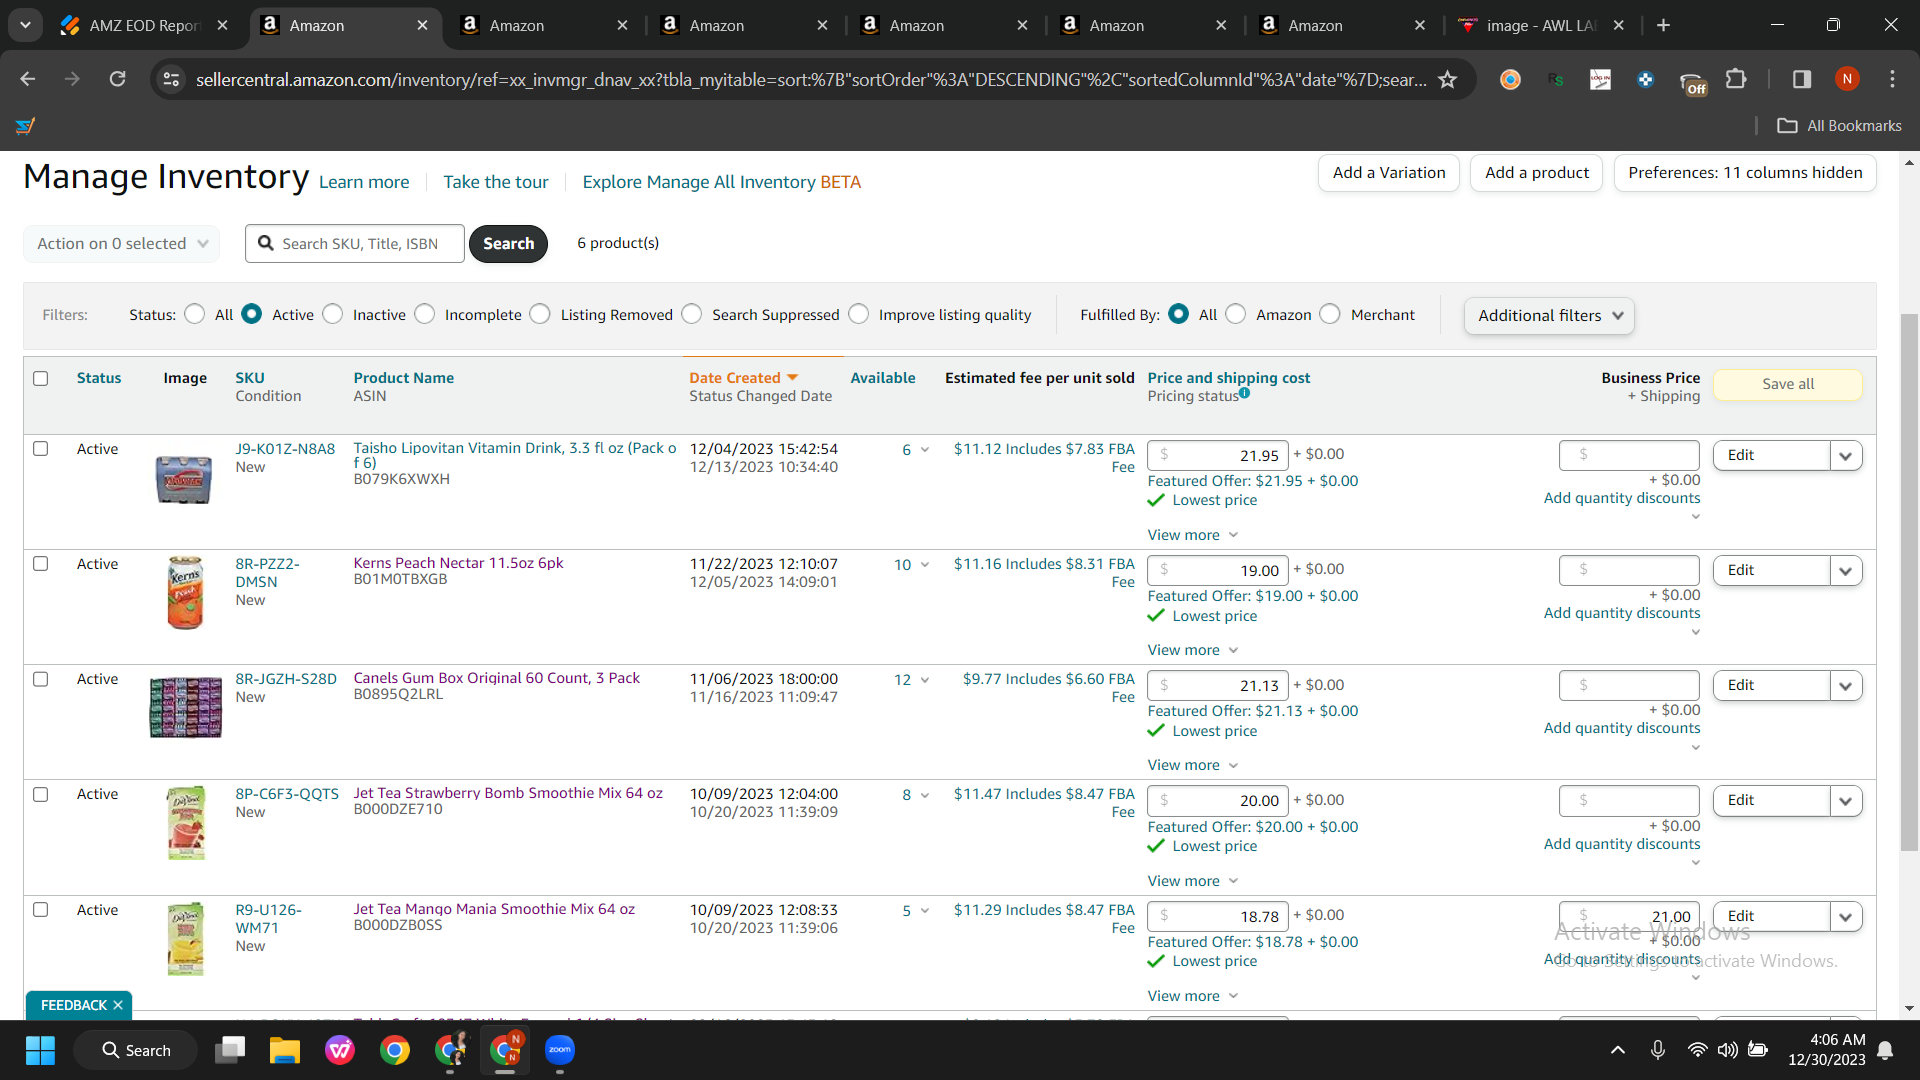Image resolution: width=1920 pixels, height=1080 pixels.
Task: Select the Search Suppressed filter
Action: click(692, 314)
